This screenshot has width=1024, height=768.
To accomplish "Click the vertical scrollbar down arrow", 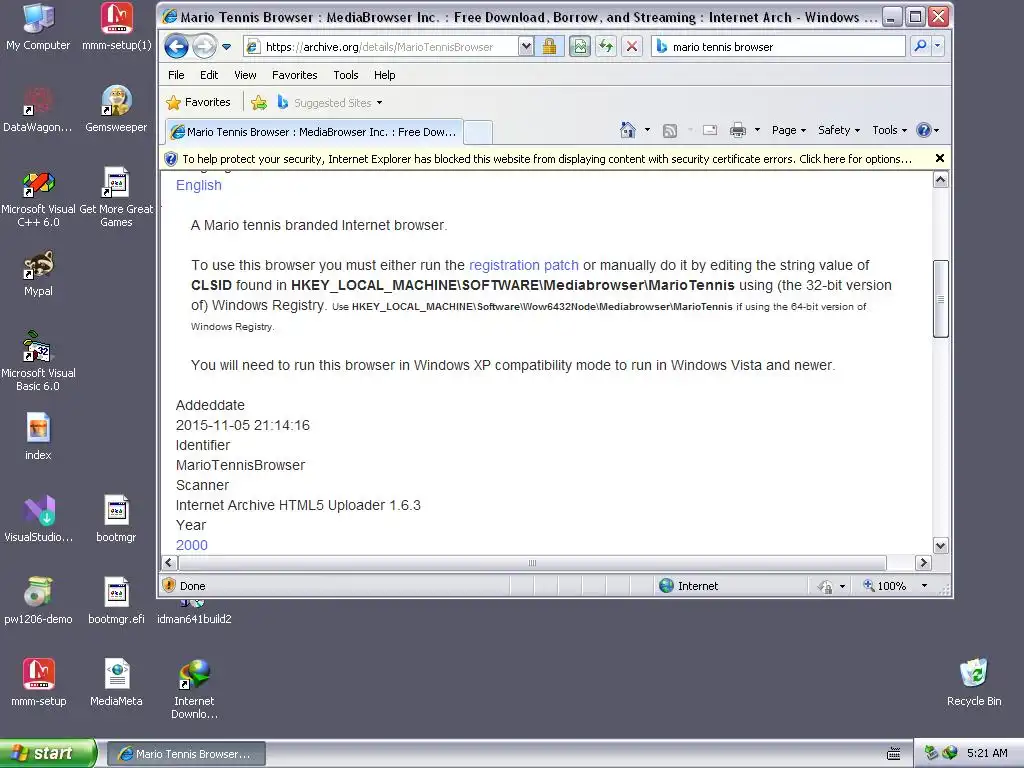I will click(940, 546).
